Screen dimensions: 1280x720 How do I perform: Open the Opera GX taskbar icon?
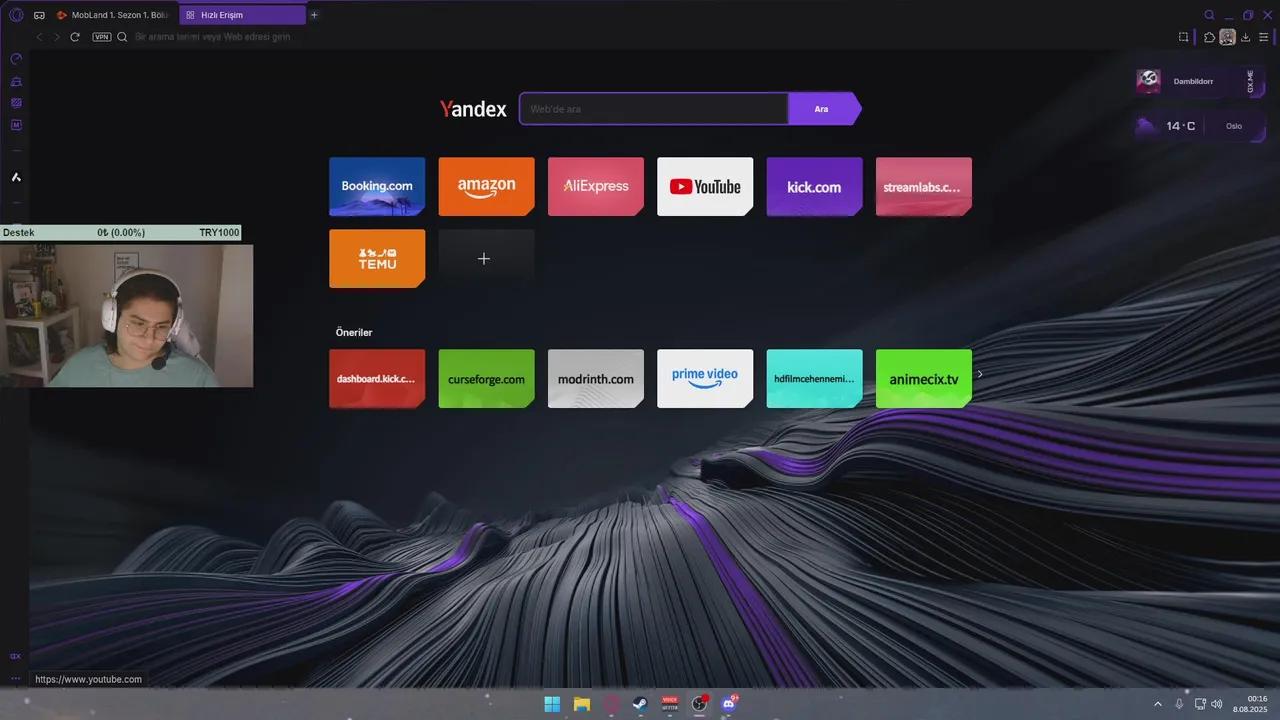(x=611, y=704)
